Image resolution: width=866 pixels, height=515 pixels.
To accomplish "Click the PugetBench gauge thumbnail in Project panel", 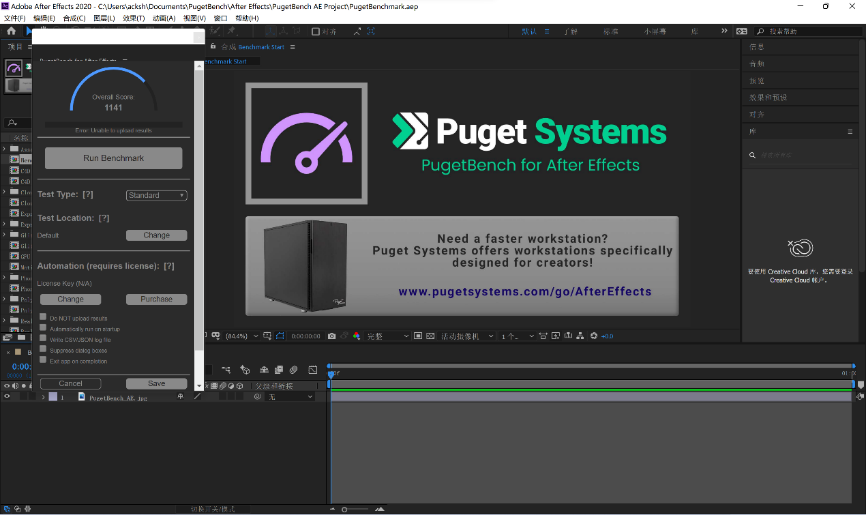I will (x=14, y=68).
